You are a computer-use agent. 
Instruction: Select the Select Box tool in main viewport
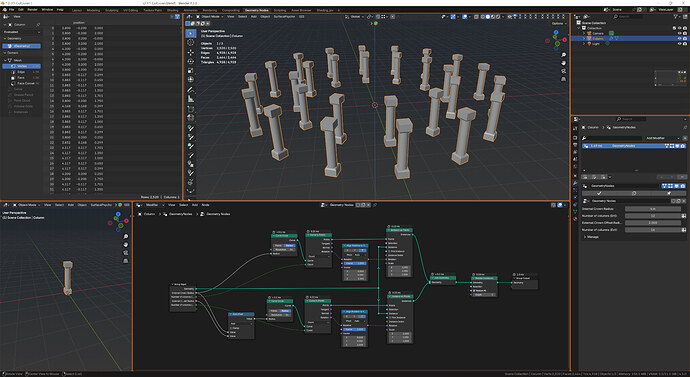tap(191, 33)
